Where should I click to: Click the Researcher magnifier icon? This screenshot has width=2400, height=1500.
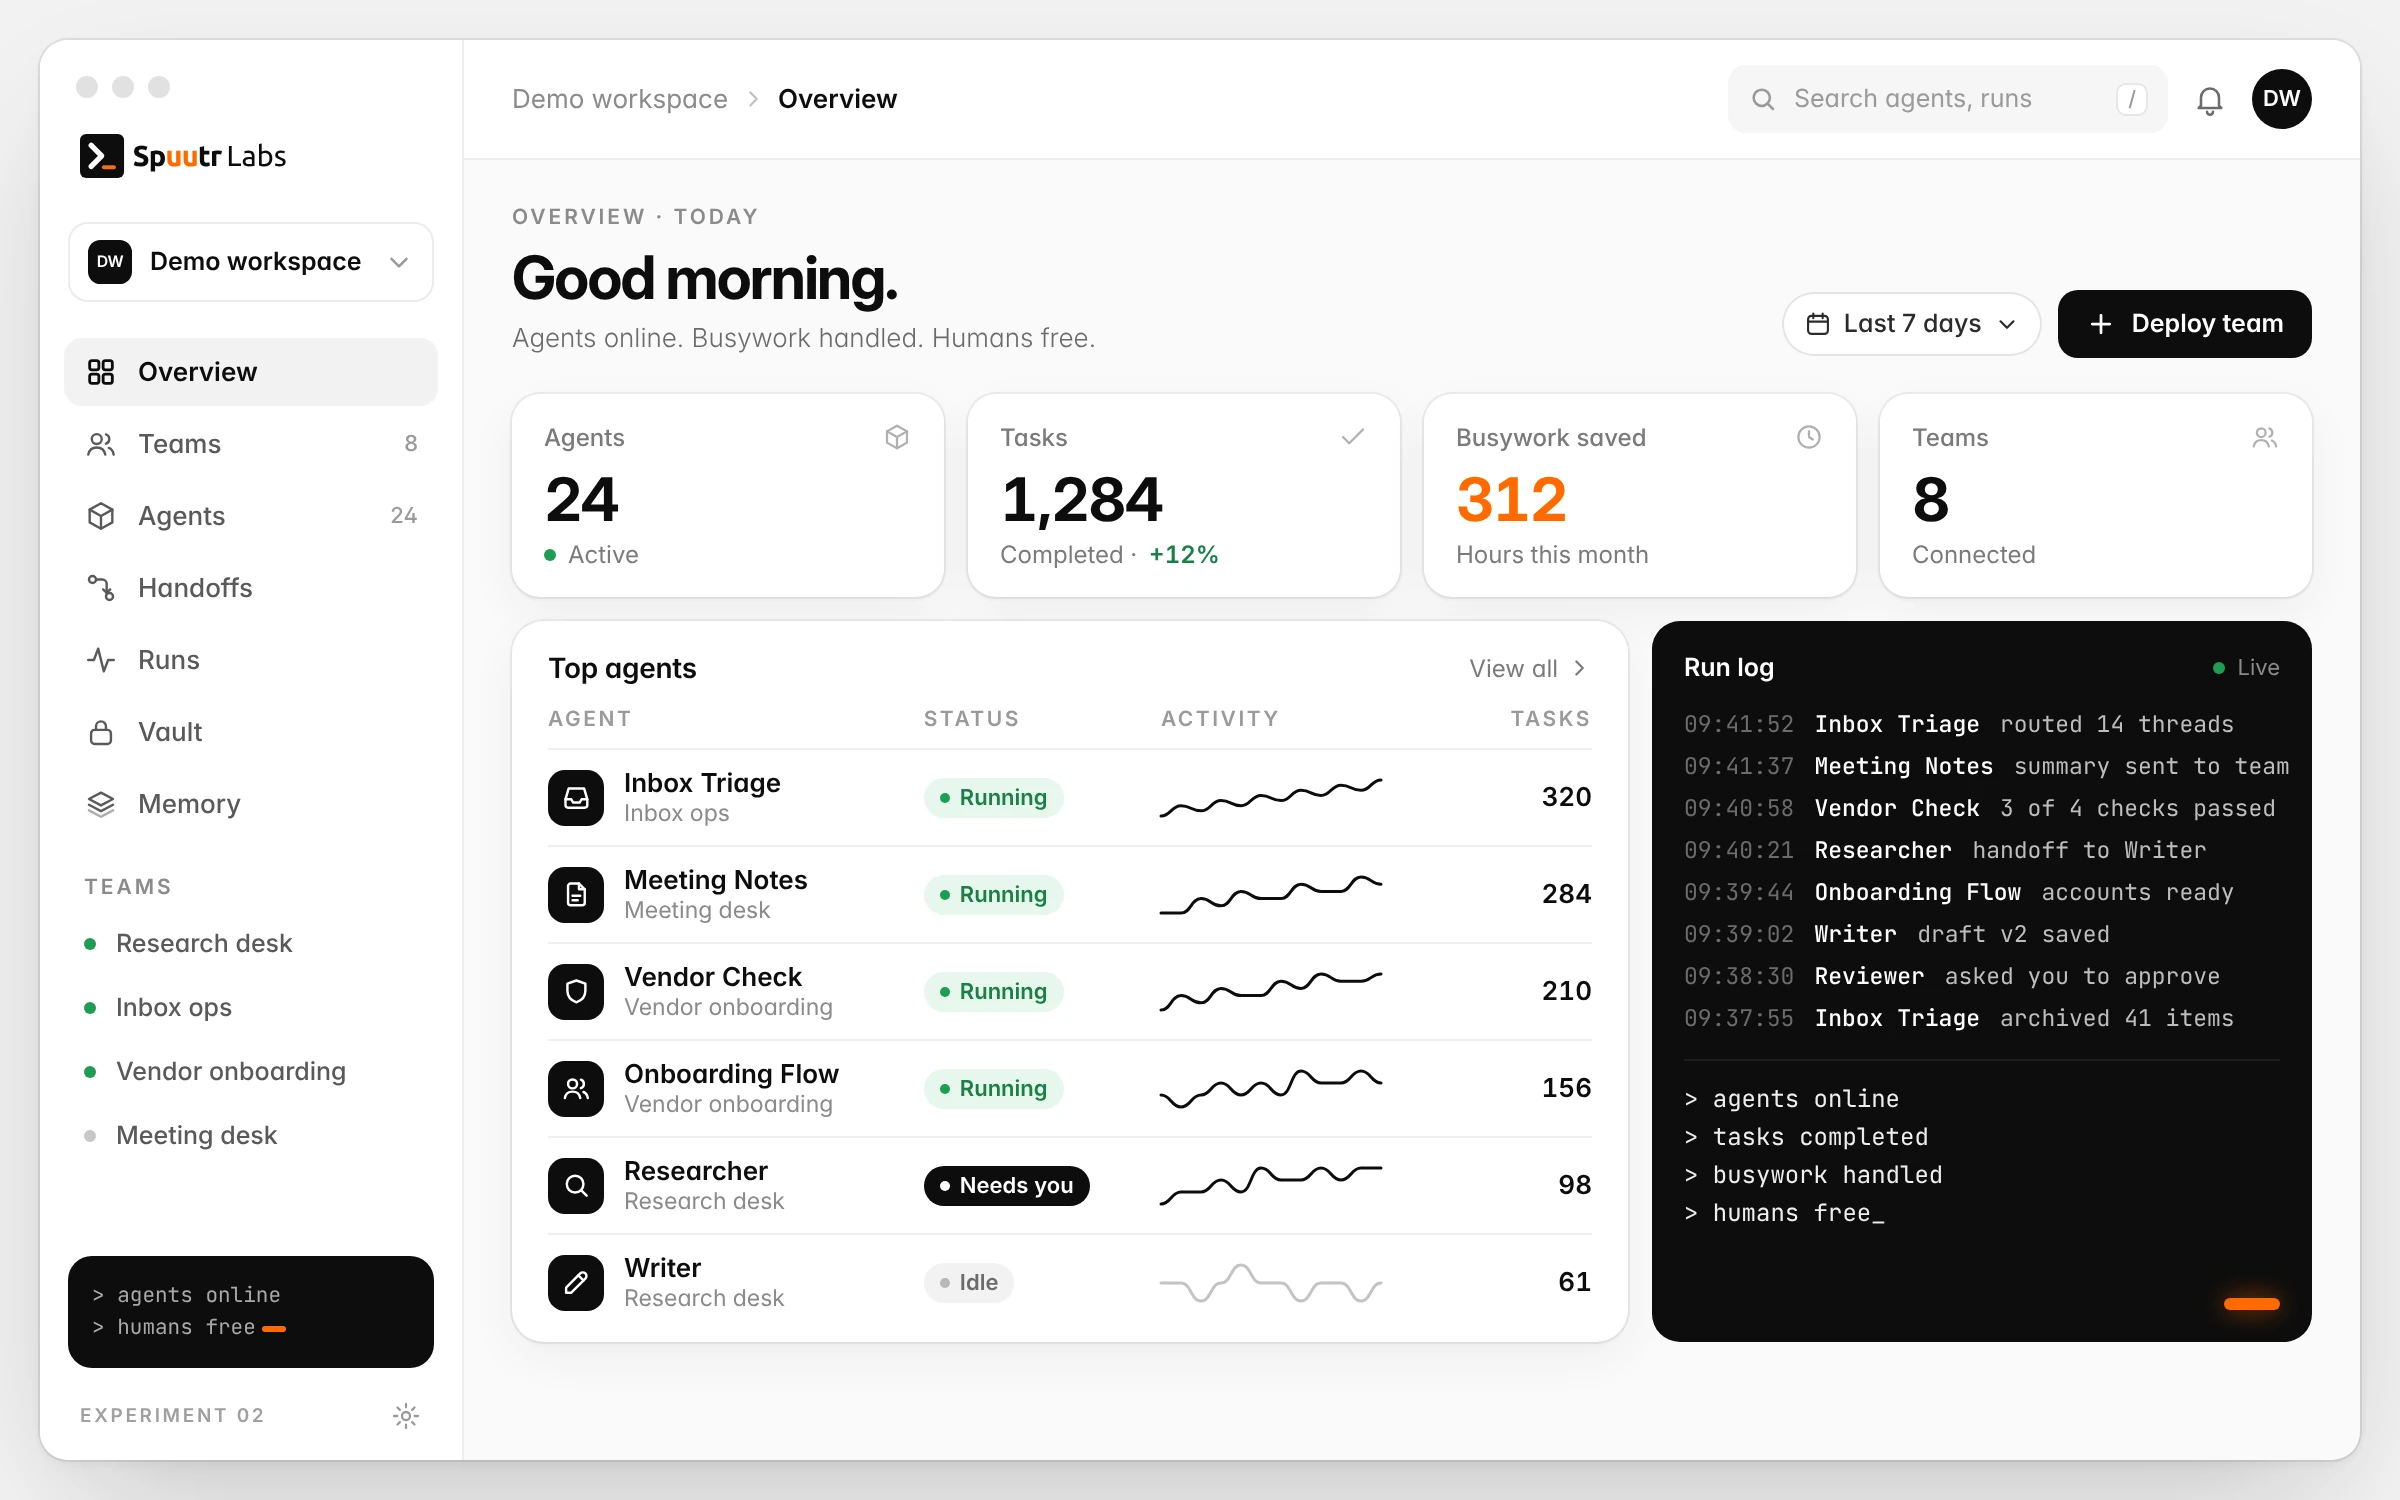point(576,1186)
